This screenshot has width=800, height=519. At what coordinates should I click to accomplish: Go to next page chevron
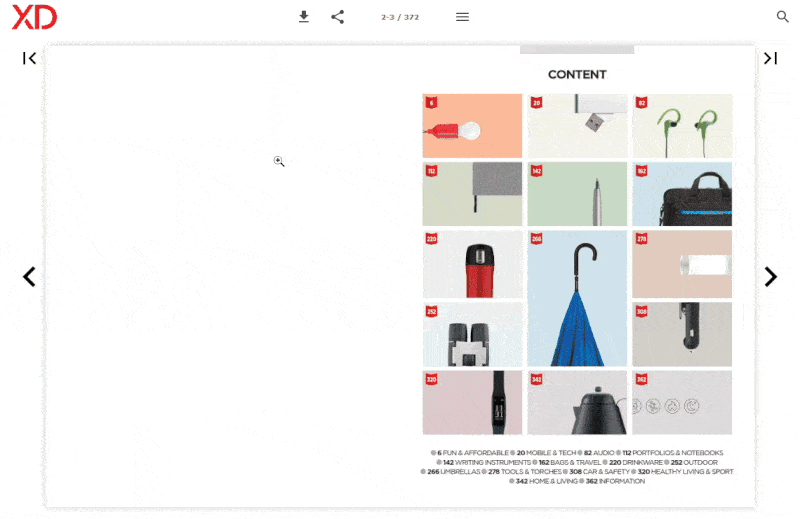770,277
